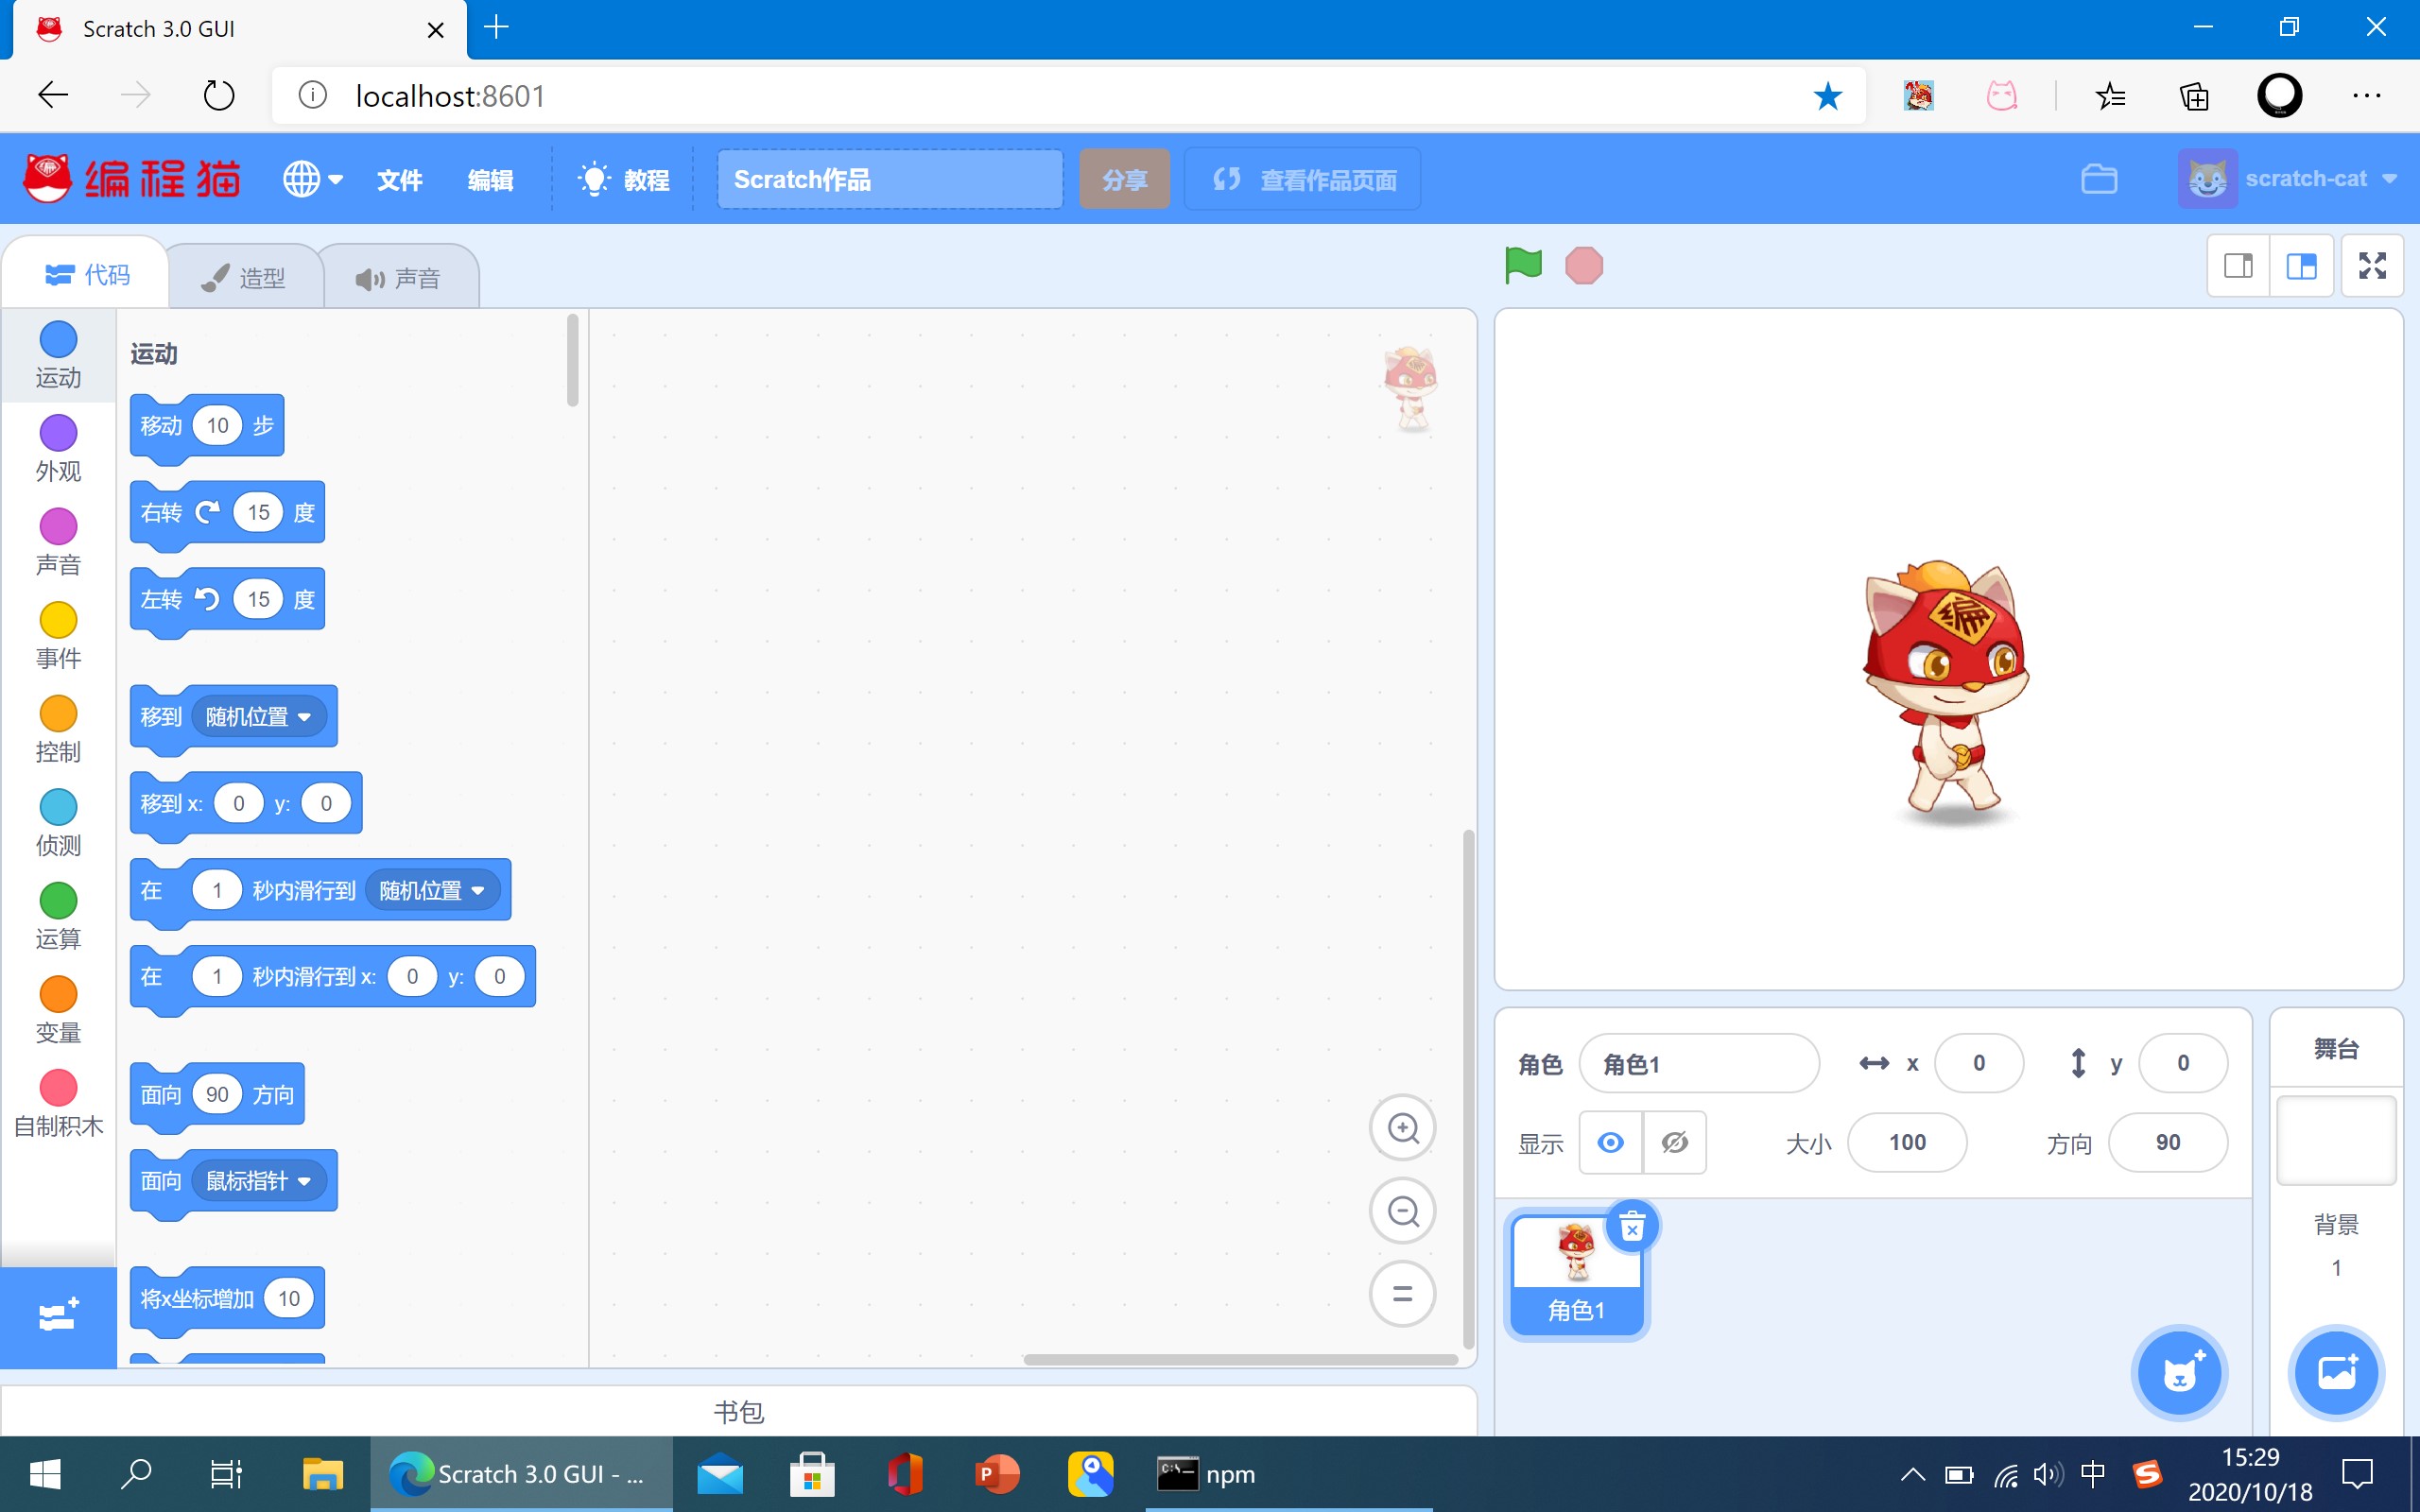Switch to small stage layout

tap(2238, 266)
